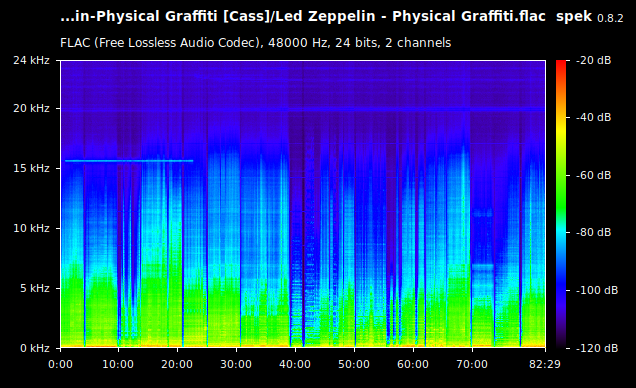Click the 30:00 time axis label
636x388 pixels.
(236, 364)
